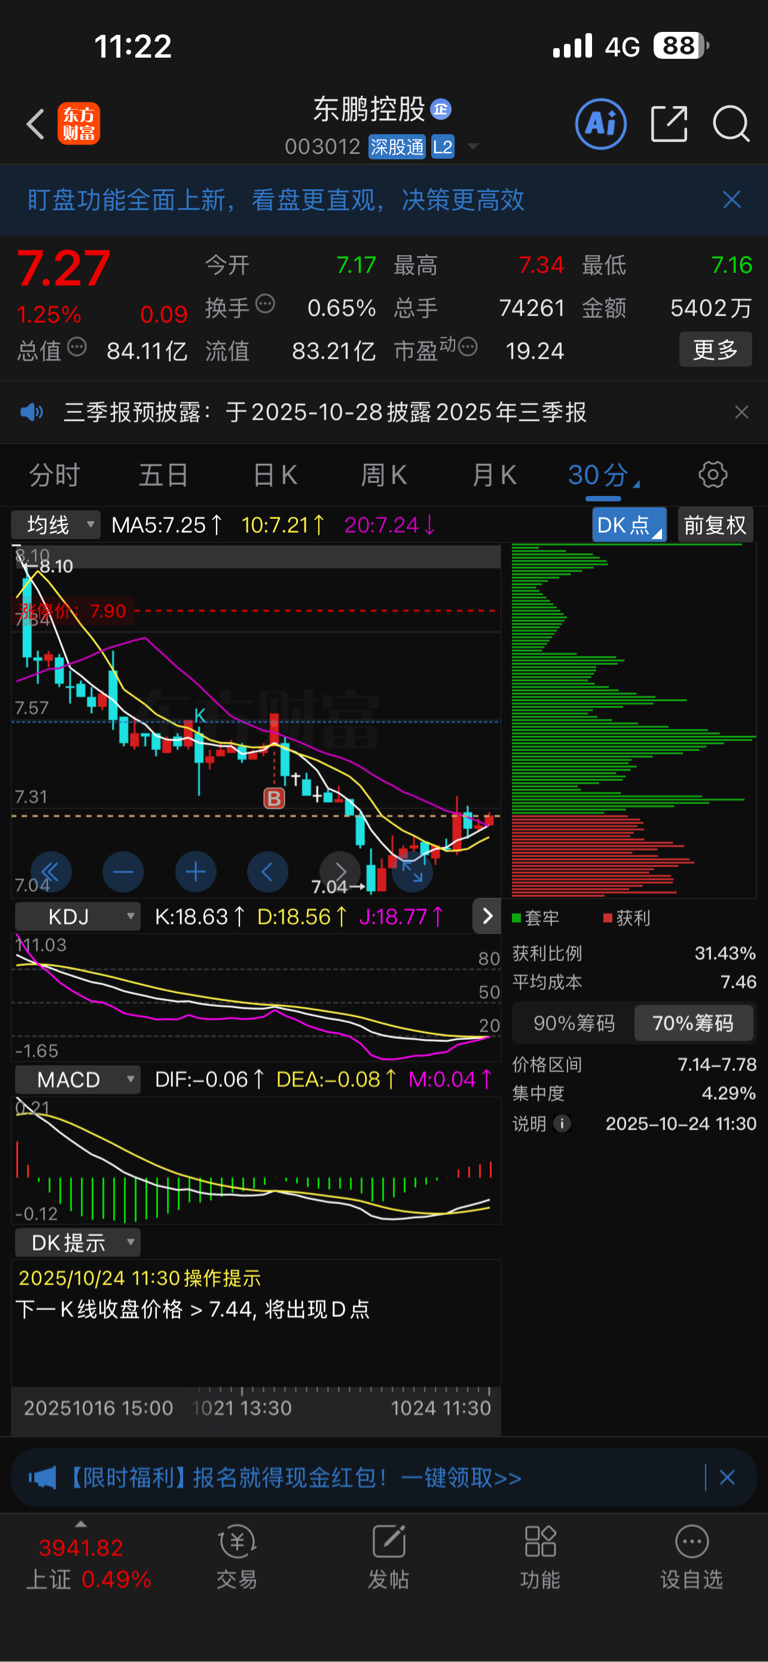Tap the 更多 button
Viewport: 768px width, 1662px height.
click(716, 350)
